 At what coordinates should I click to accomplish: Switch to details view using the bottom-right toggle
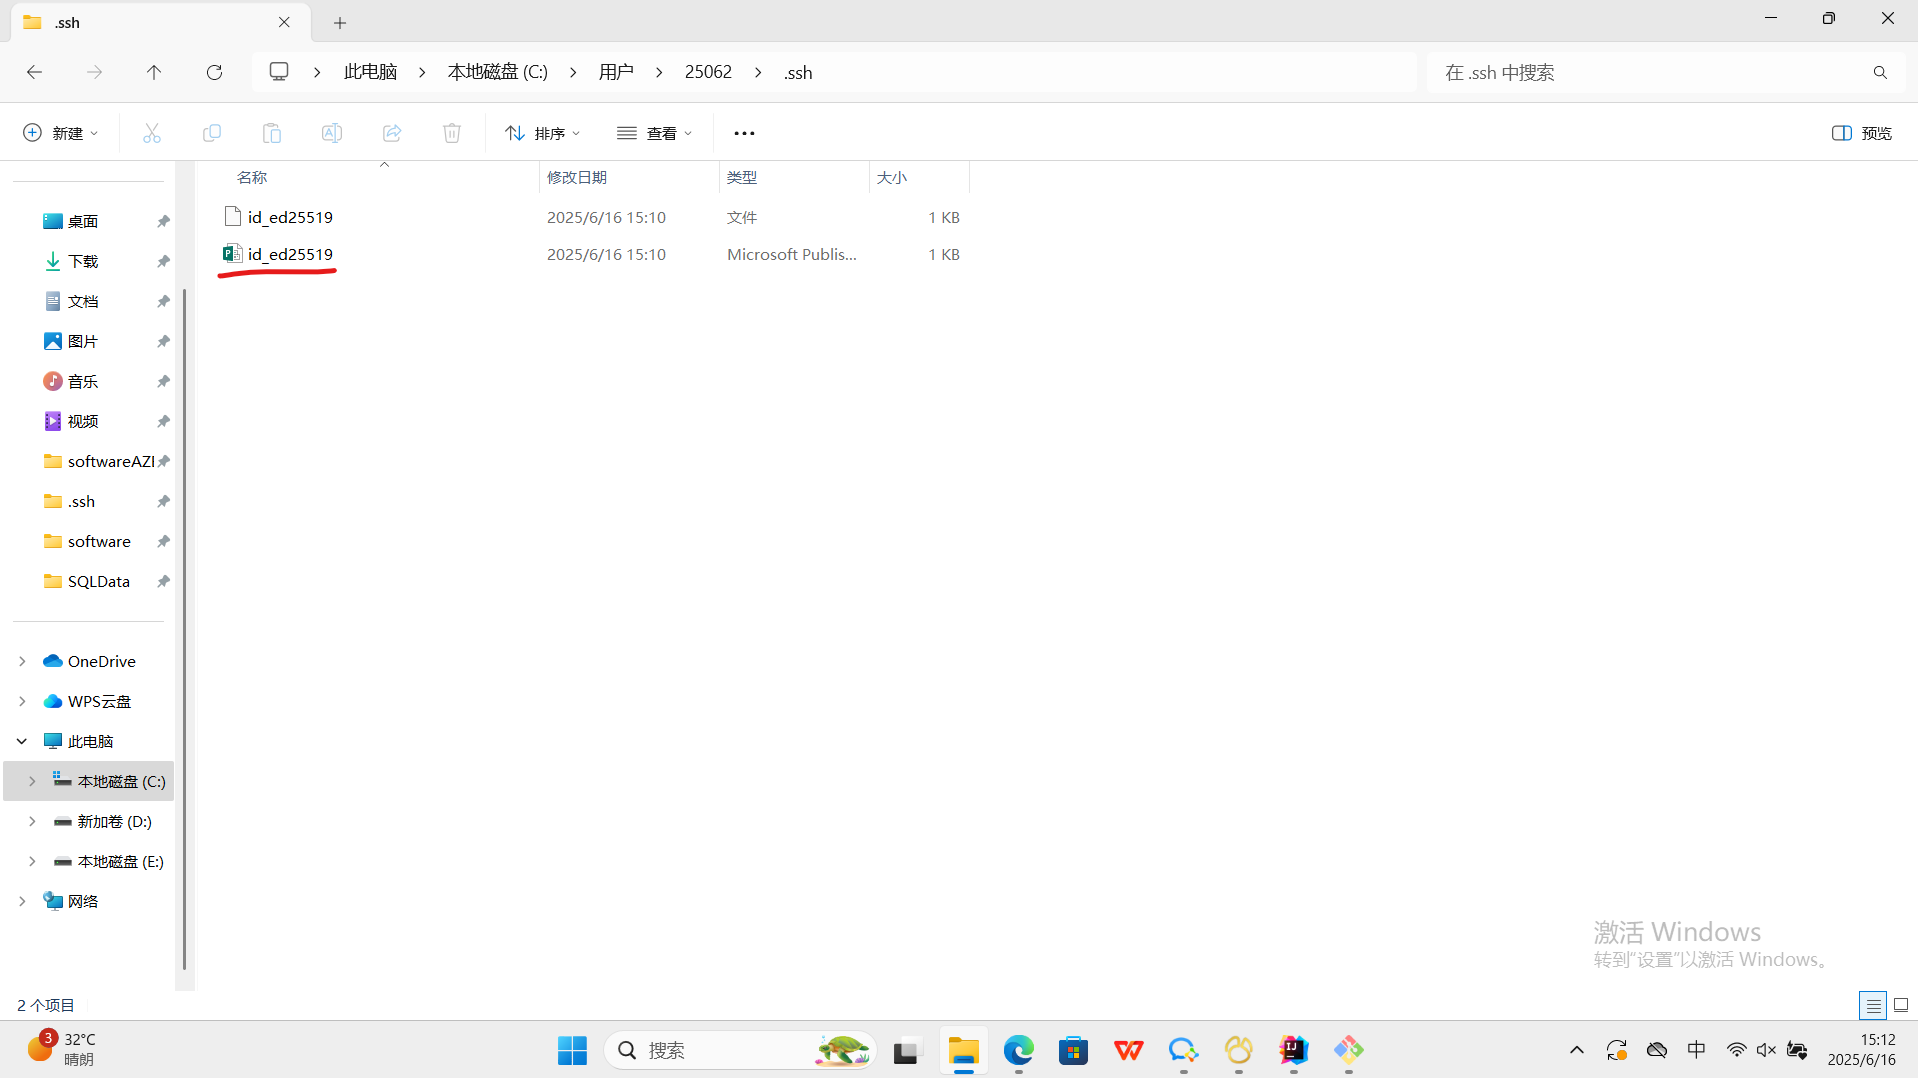1874,1005
